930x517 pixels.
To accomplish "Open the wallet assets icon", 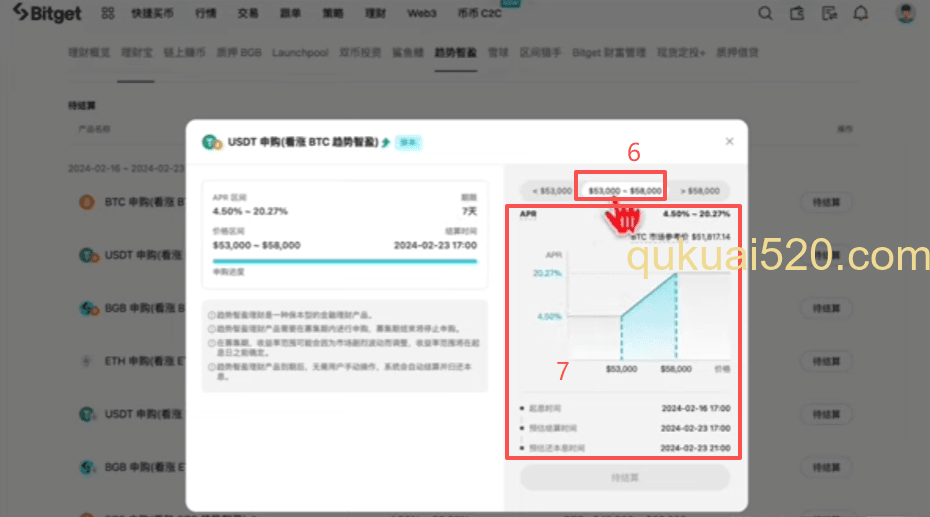I will click(x=797, y=13).
